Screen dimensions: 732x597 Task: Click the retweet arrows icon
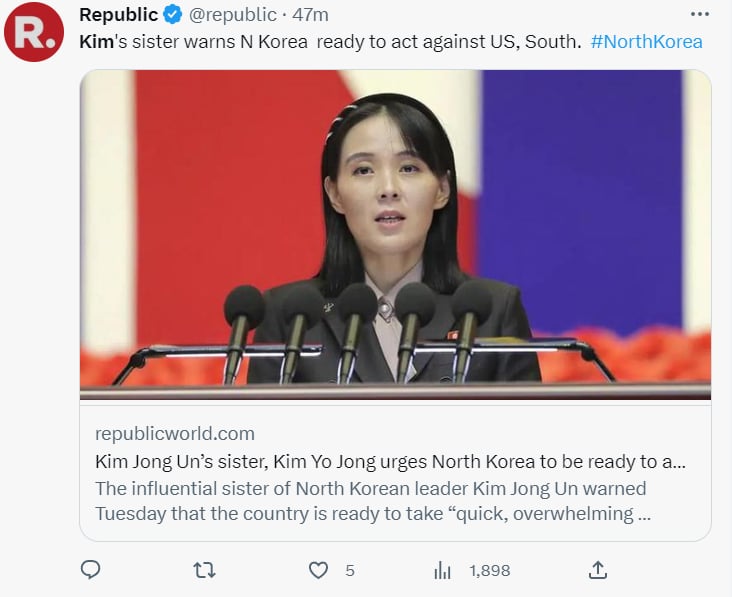(204, 570)
